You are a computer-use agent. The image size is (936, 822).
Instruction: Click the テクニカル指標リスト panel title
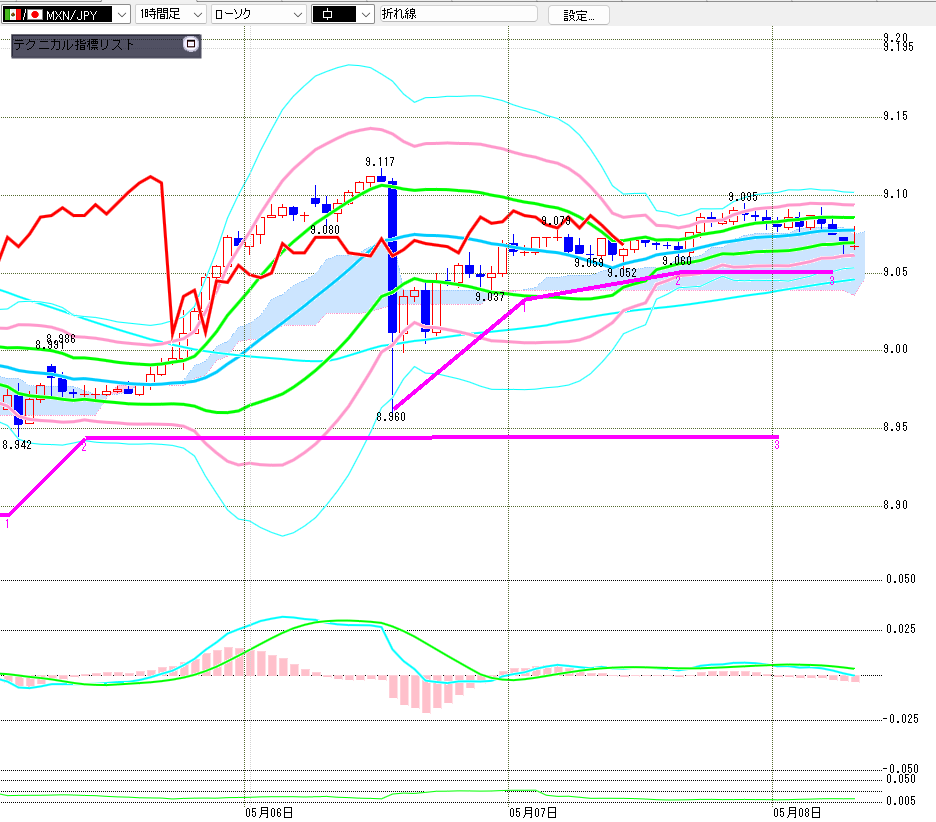point(74,45)
